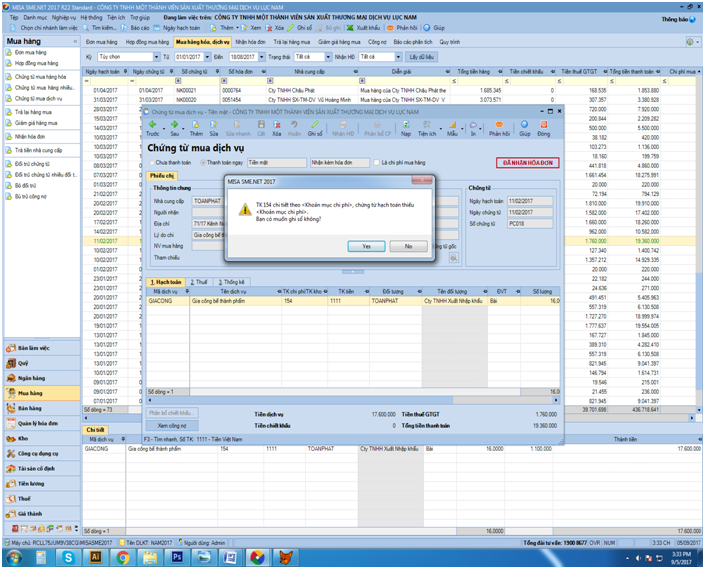
Task: Click the Trước back arrow icon
Action: 152,124
